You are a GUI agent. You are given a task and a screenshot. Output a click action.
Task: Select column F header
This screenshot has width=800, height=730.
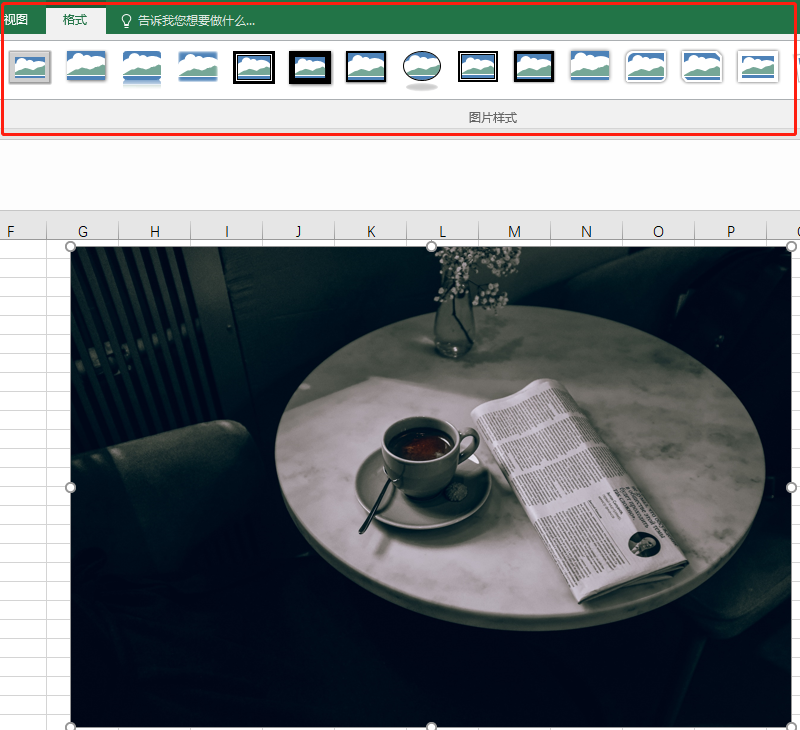point(23,231)
